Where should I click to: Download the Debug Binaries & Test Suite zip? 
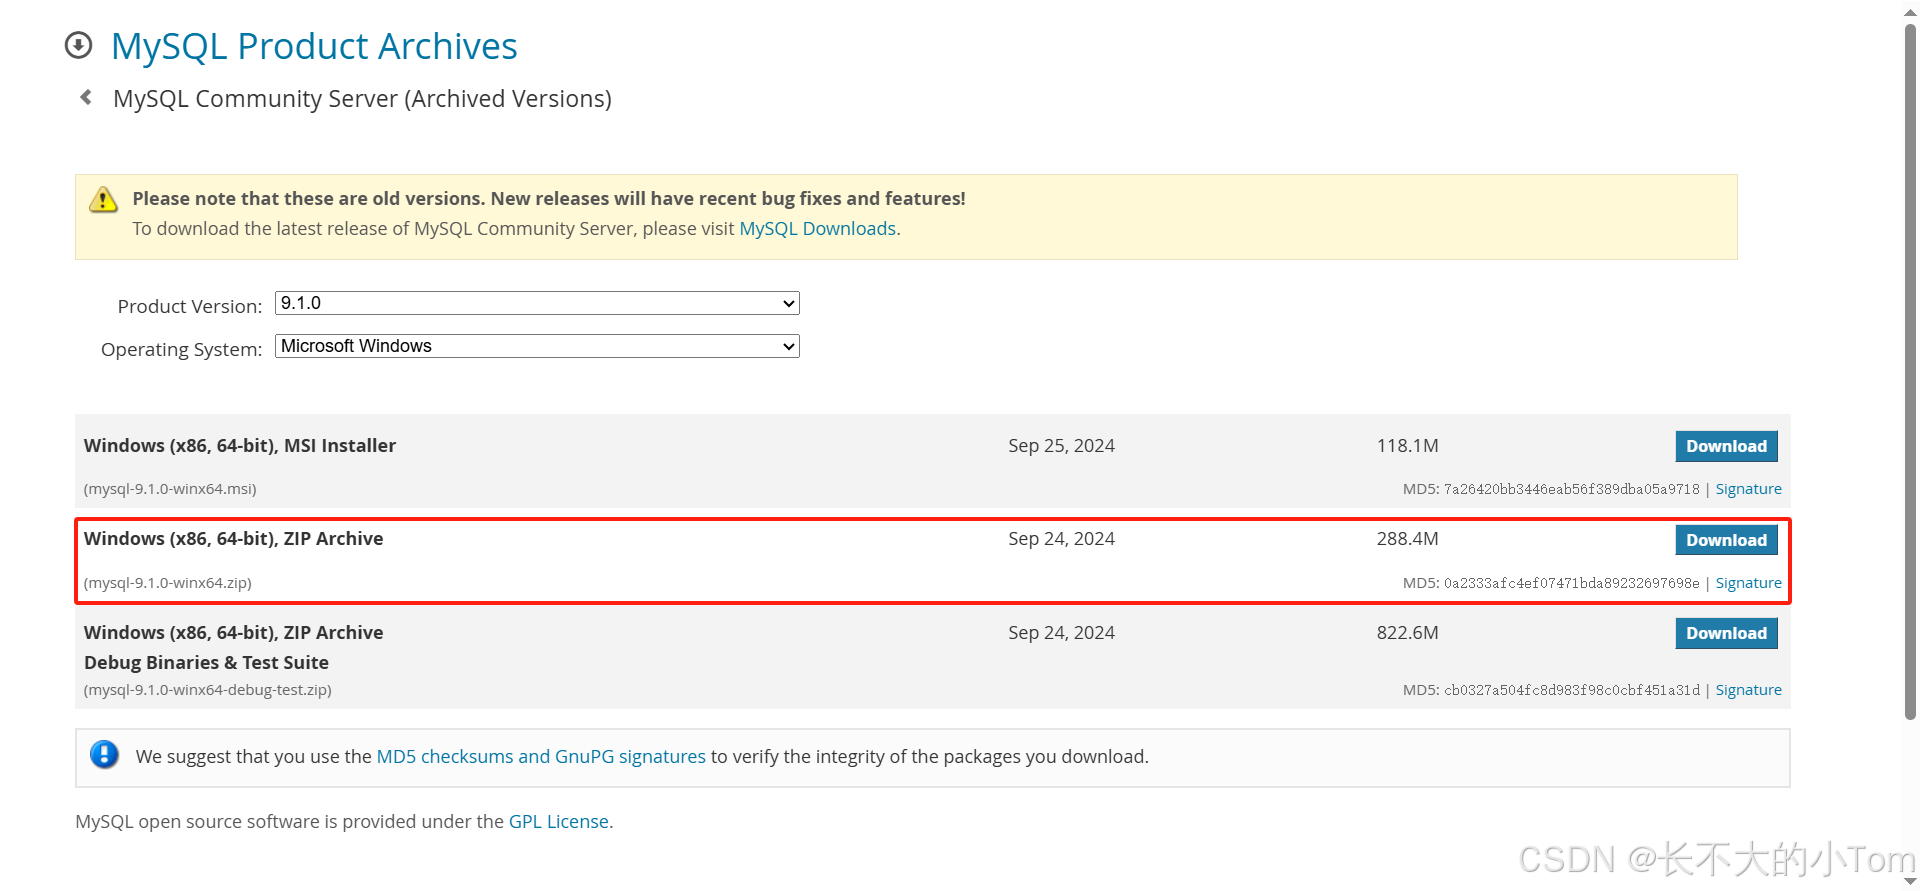click(x=1726, y=633)
